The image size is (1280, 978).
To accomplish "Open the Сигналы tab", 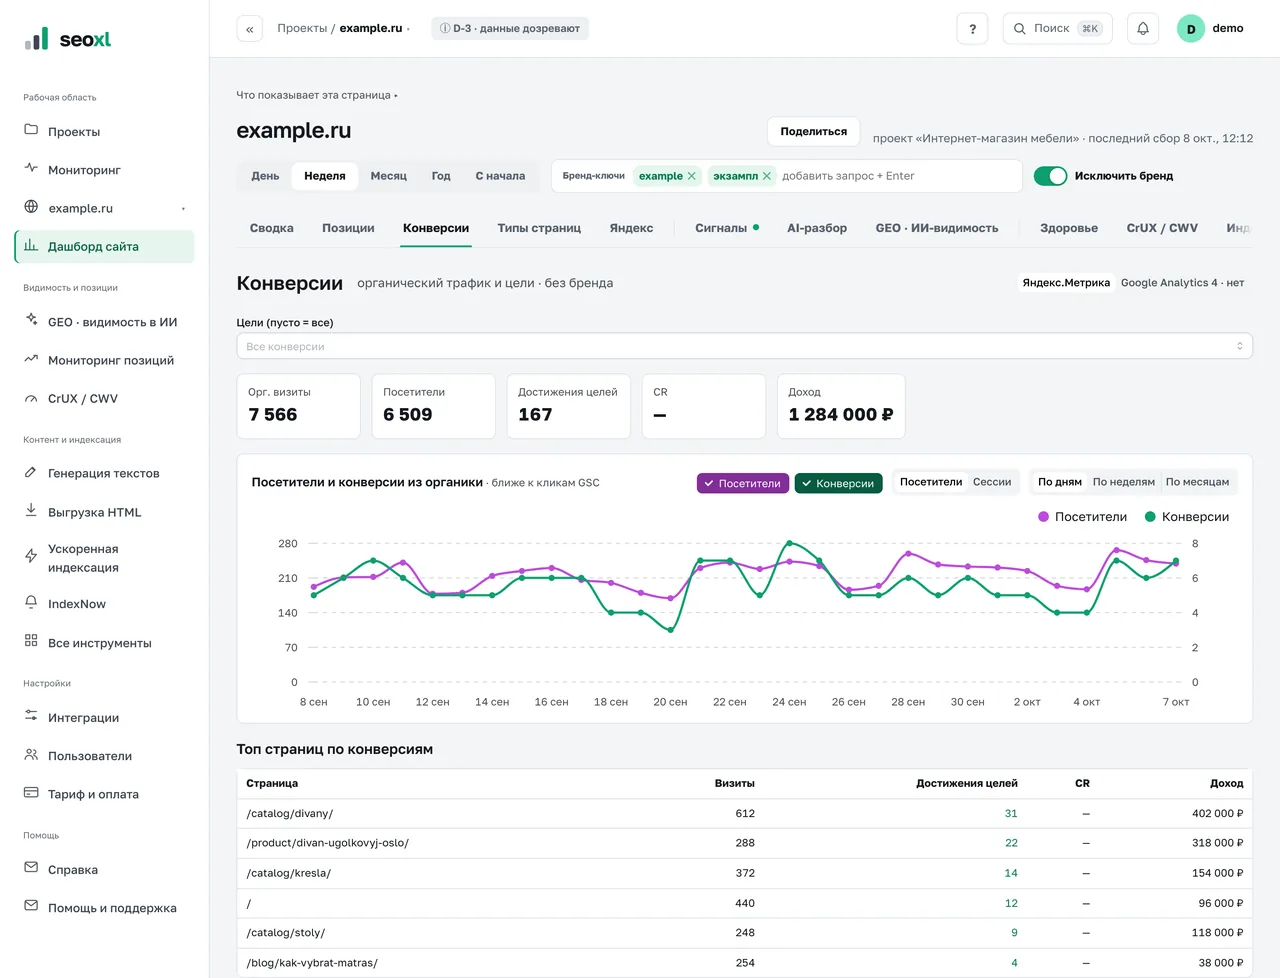I will [x=727, y=228].
